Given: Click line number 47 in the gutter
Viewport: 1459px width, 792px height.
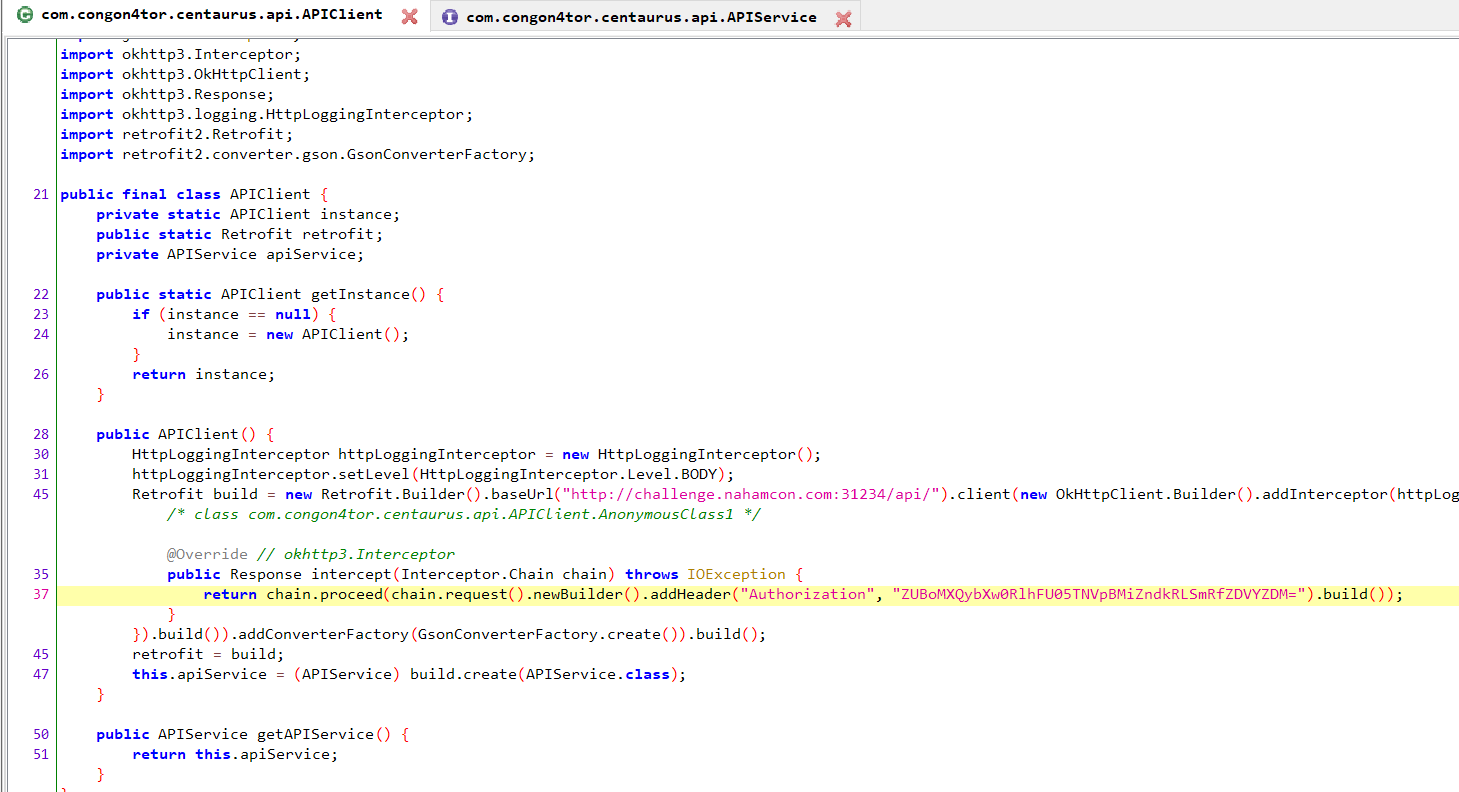Looking at the screenshot, I should pos(40,674).
